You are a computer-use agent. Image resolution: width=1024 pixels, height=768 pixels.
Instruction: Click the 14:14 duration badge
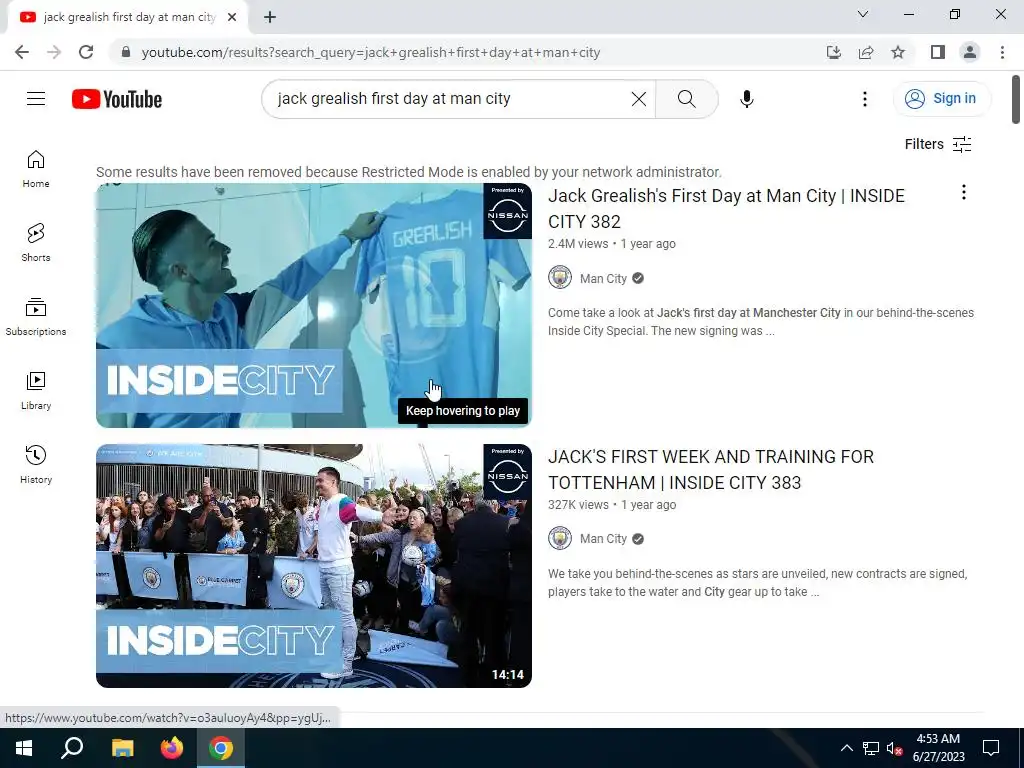click(508, 675)
